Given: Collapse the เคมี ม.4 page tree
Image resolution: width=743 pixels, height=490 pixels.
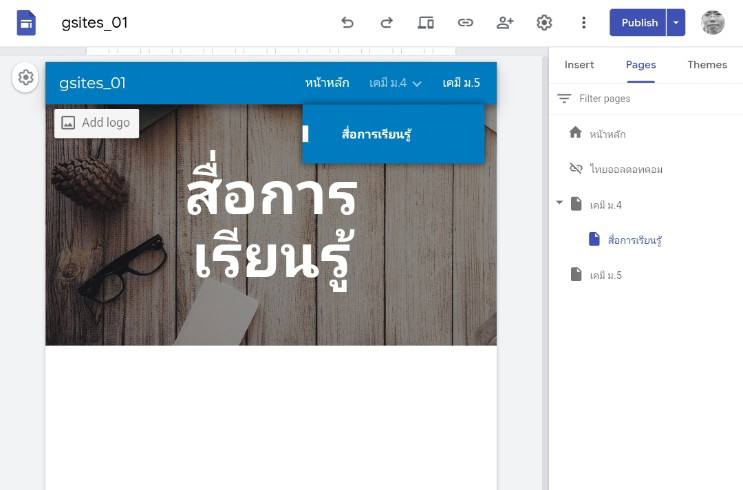Looking at the screenshot, I should [x=559, y=204].
